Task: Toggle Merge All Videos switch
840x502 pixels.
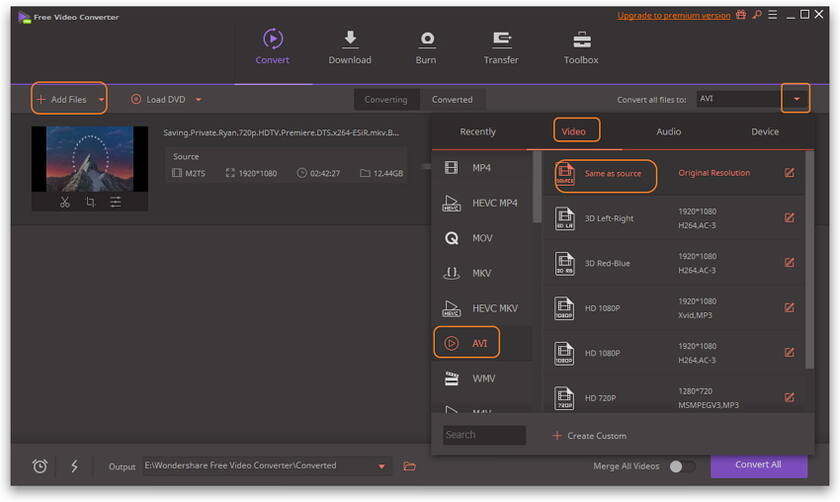Action: coord(682,466)
